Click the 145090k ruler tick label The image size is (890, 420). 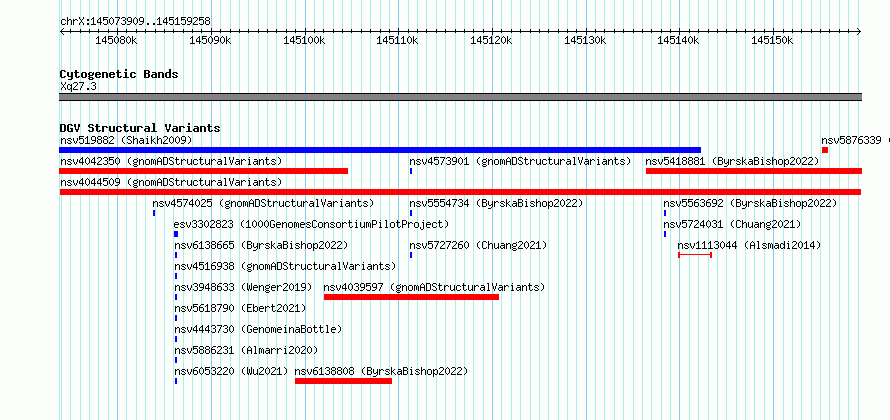[210, 41]
